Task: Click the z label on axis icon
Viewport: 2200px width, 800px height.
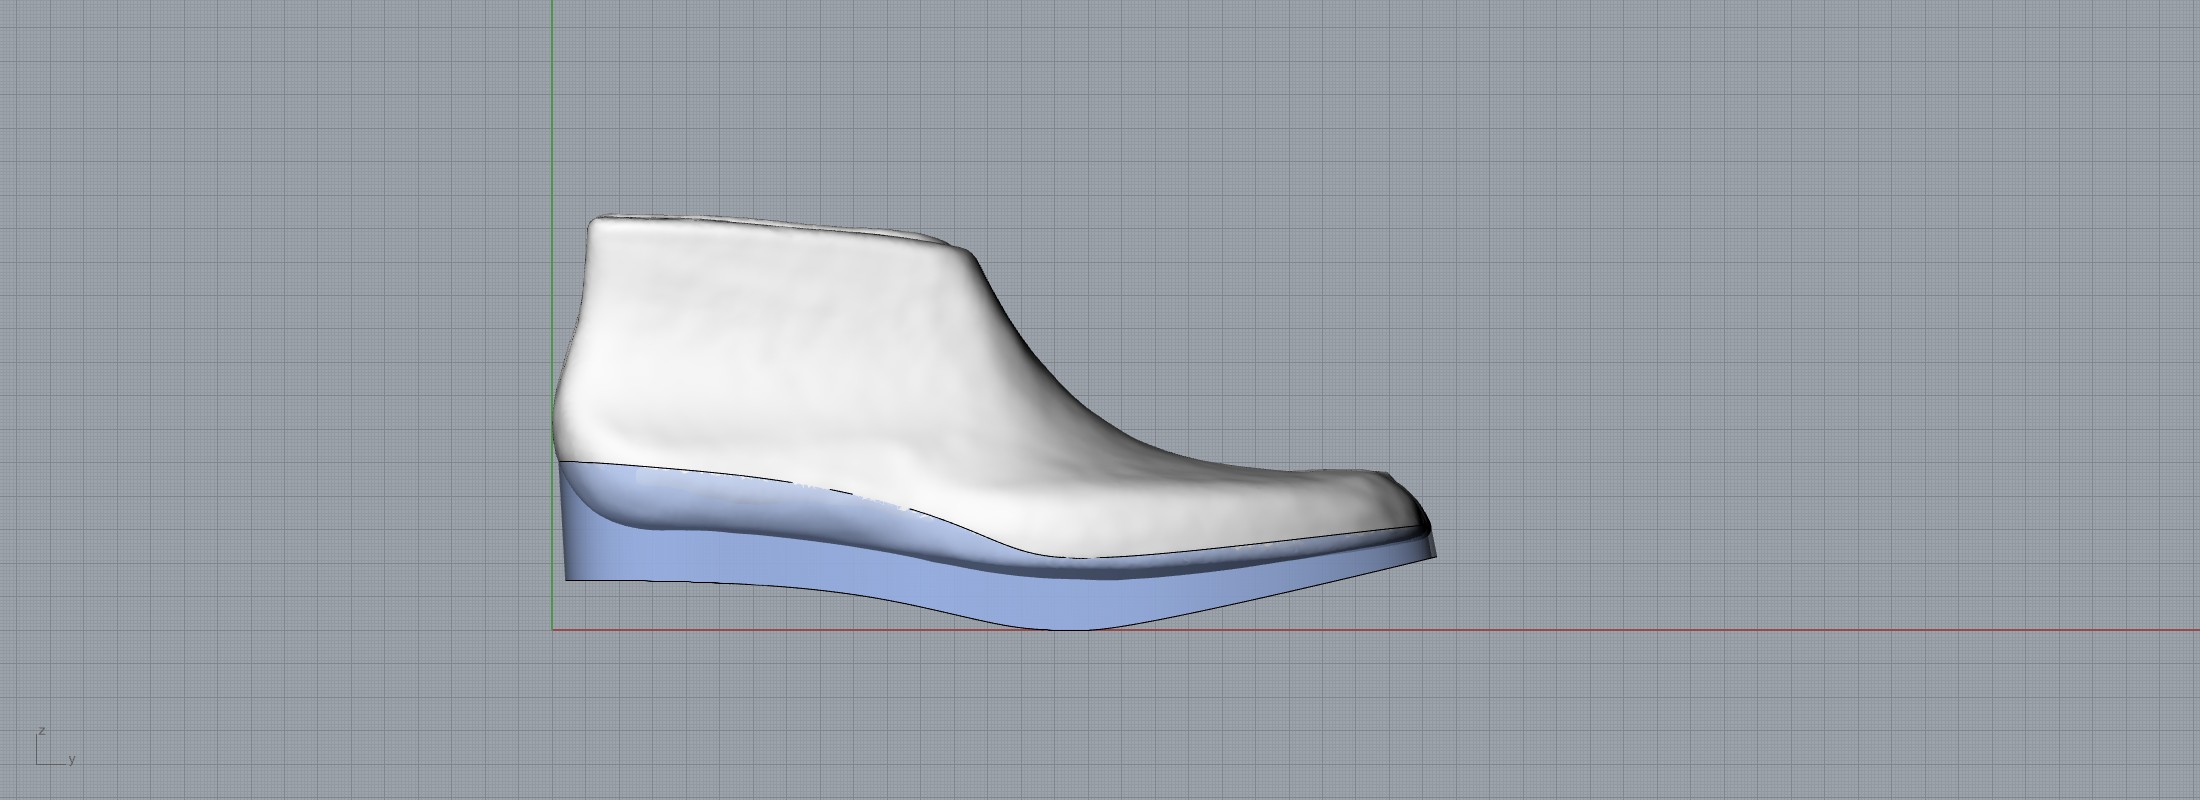Action: pyautogui.click(x=42, y=731)
